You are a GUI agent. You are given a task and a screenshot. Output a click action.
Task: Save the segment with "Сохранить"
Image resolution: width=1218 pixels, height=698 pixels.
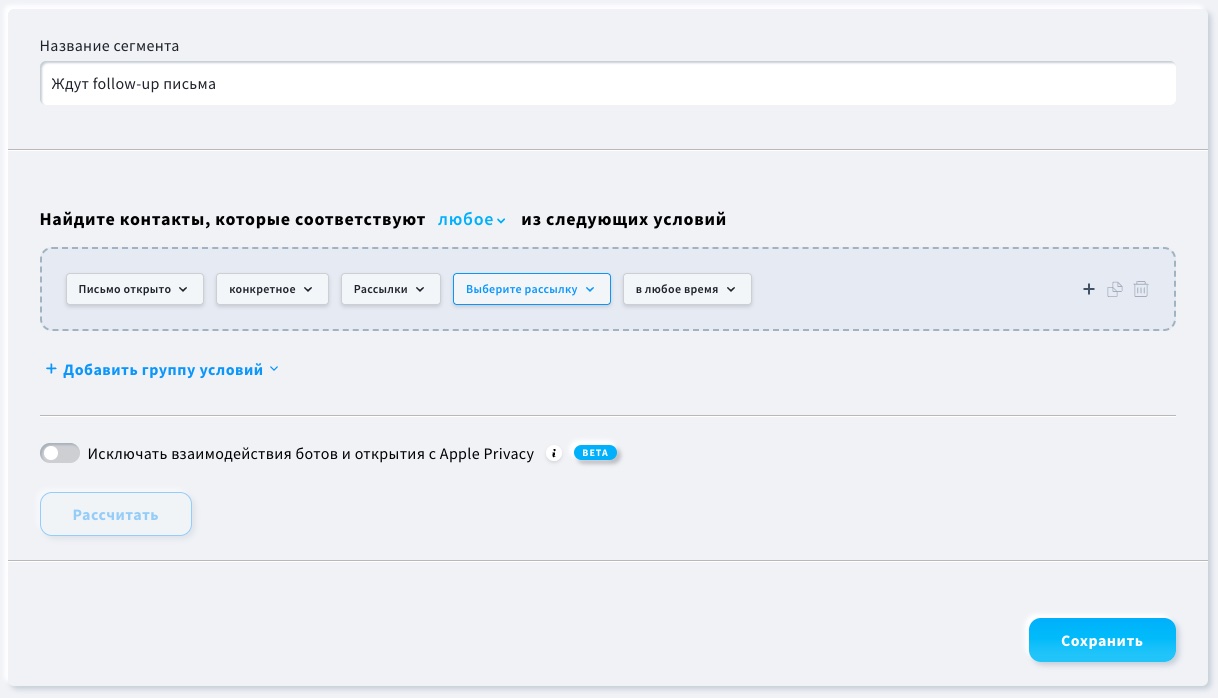point(1101,641)
